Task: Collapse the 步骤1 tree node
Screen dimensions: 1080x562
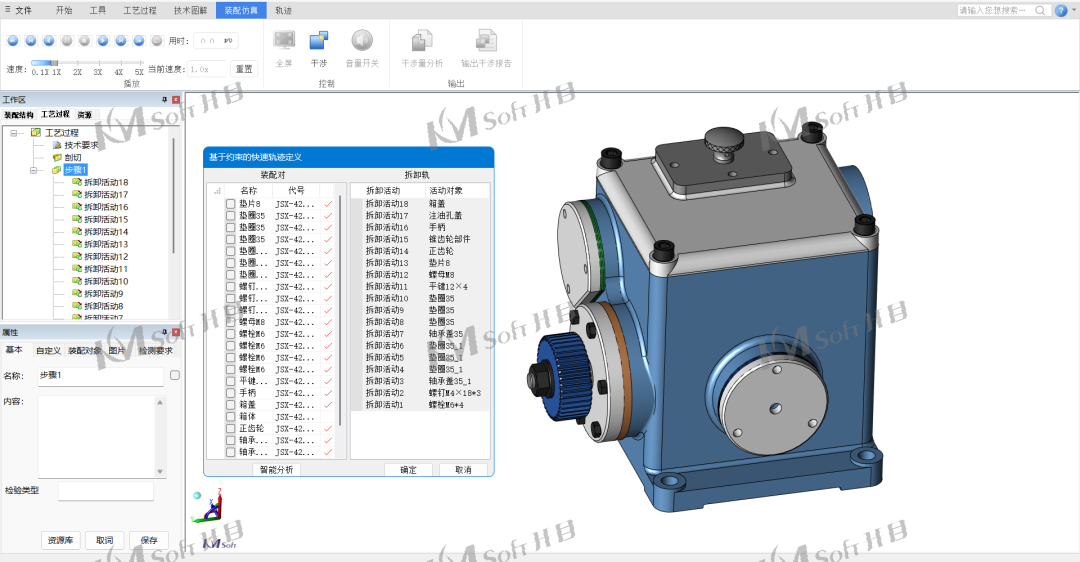Action: pos(35,170)
